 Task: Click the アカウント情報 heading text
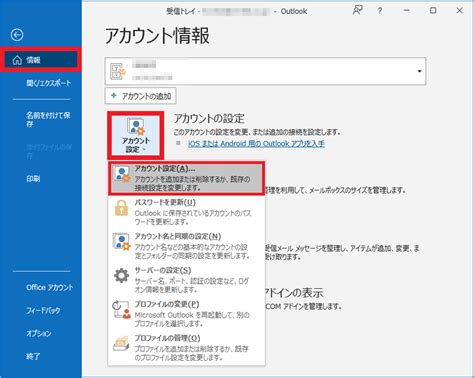click(x=157, y=36)
